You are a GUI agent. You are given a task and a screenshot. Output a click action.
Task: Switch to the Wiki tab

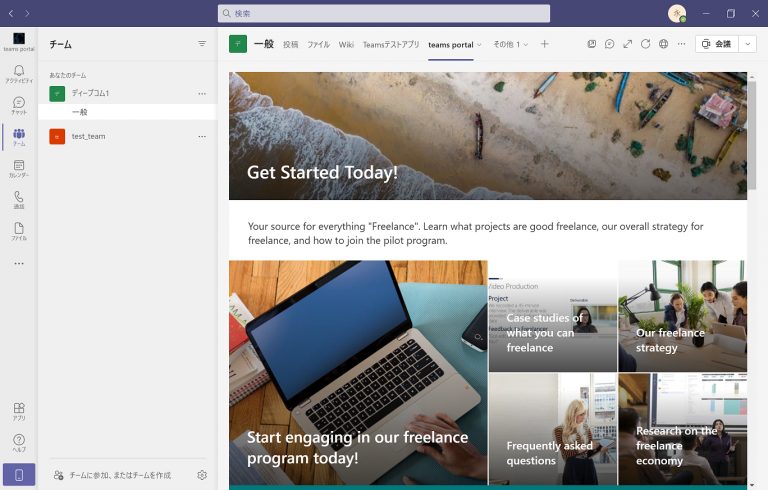click(x=346, y=44)
